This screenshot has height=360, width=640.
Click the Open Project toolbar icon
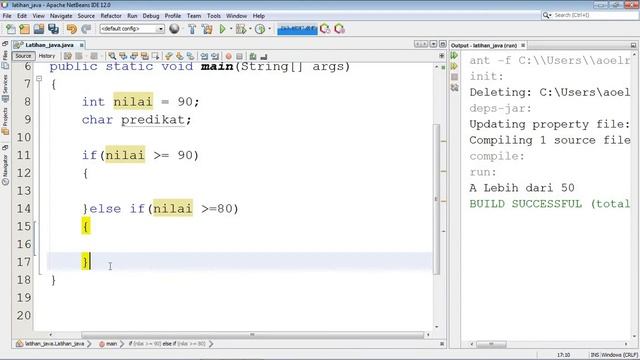(39, 29)
